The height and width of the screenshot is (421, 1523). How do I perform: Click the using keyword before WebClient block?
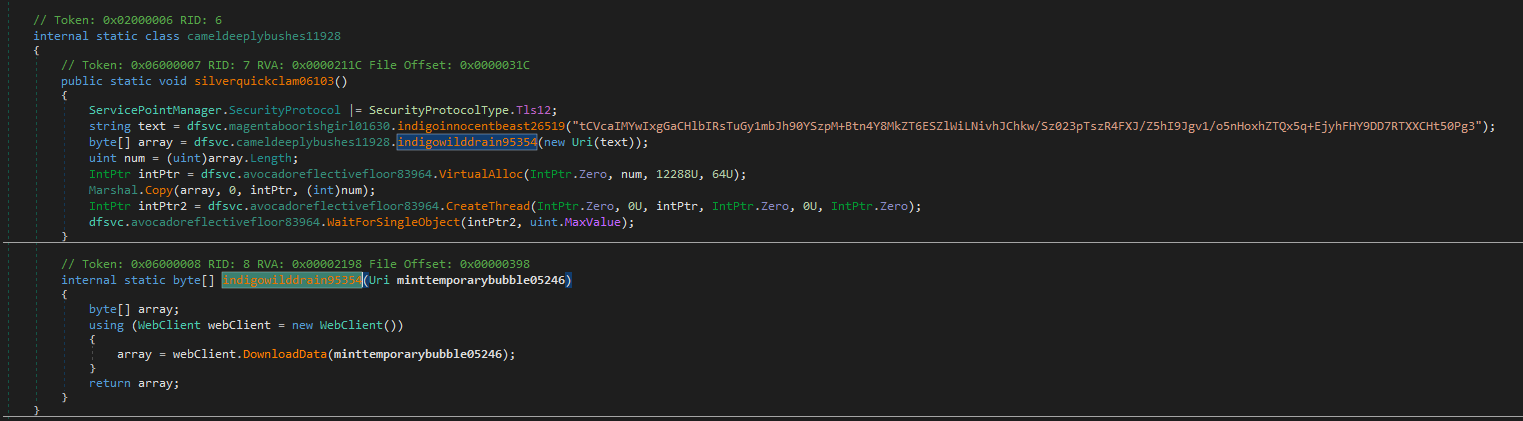106,325
